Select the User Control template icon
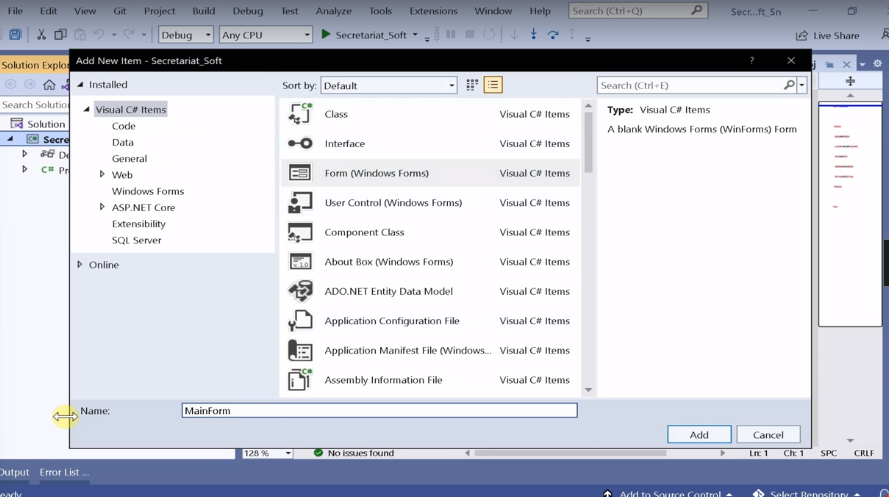This screenshot has width=889, height=497. pyautogui.click(x=299, y=202)
